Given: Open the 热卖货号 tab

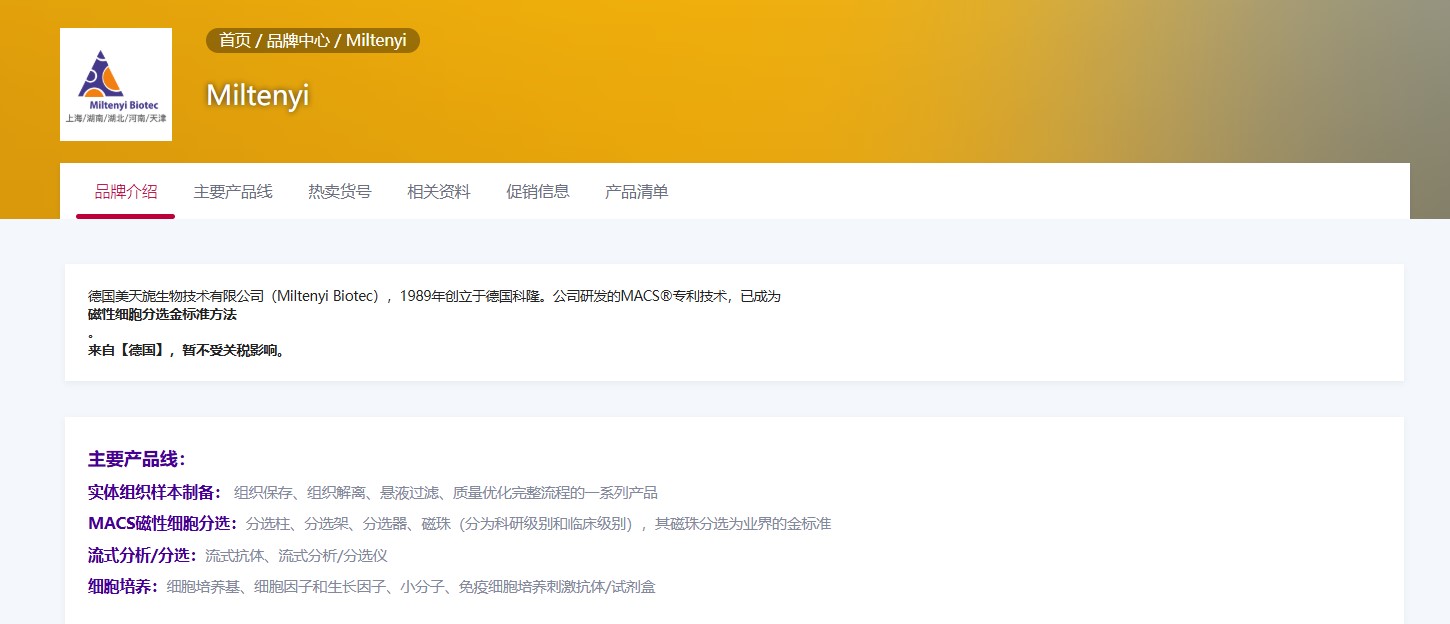Looking at the screenshot, I should (339, 191).
